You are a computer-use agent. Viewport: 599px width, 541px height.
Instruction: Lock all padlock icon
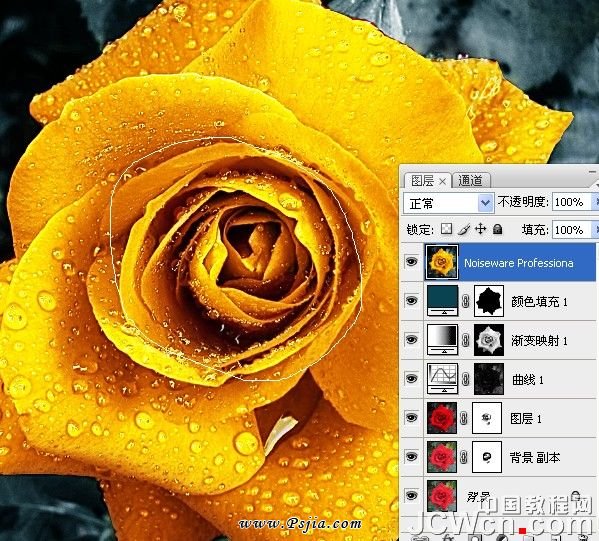pos(497,229)
